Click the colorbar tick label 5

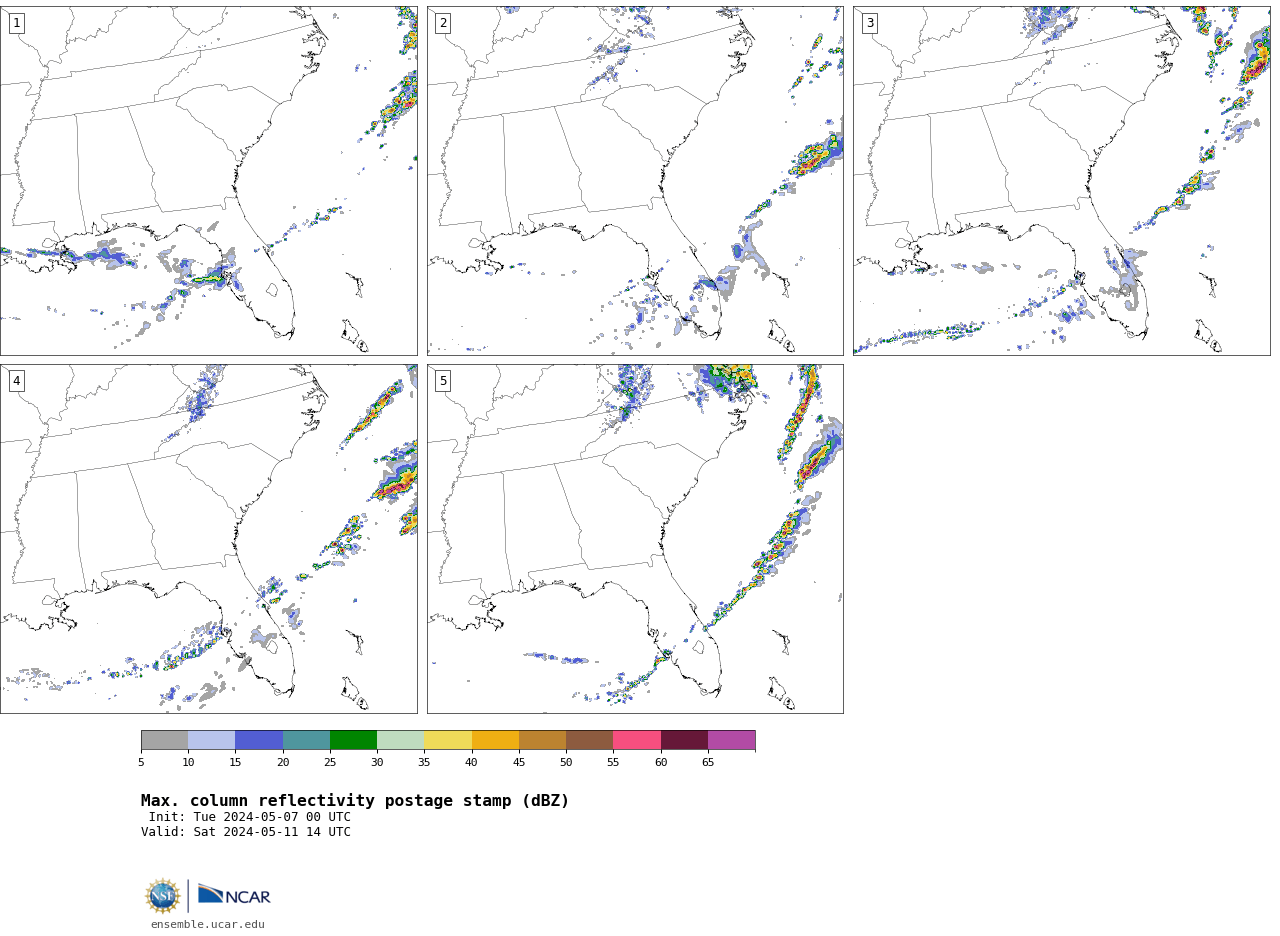coord(141,762)
